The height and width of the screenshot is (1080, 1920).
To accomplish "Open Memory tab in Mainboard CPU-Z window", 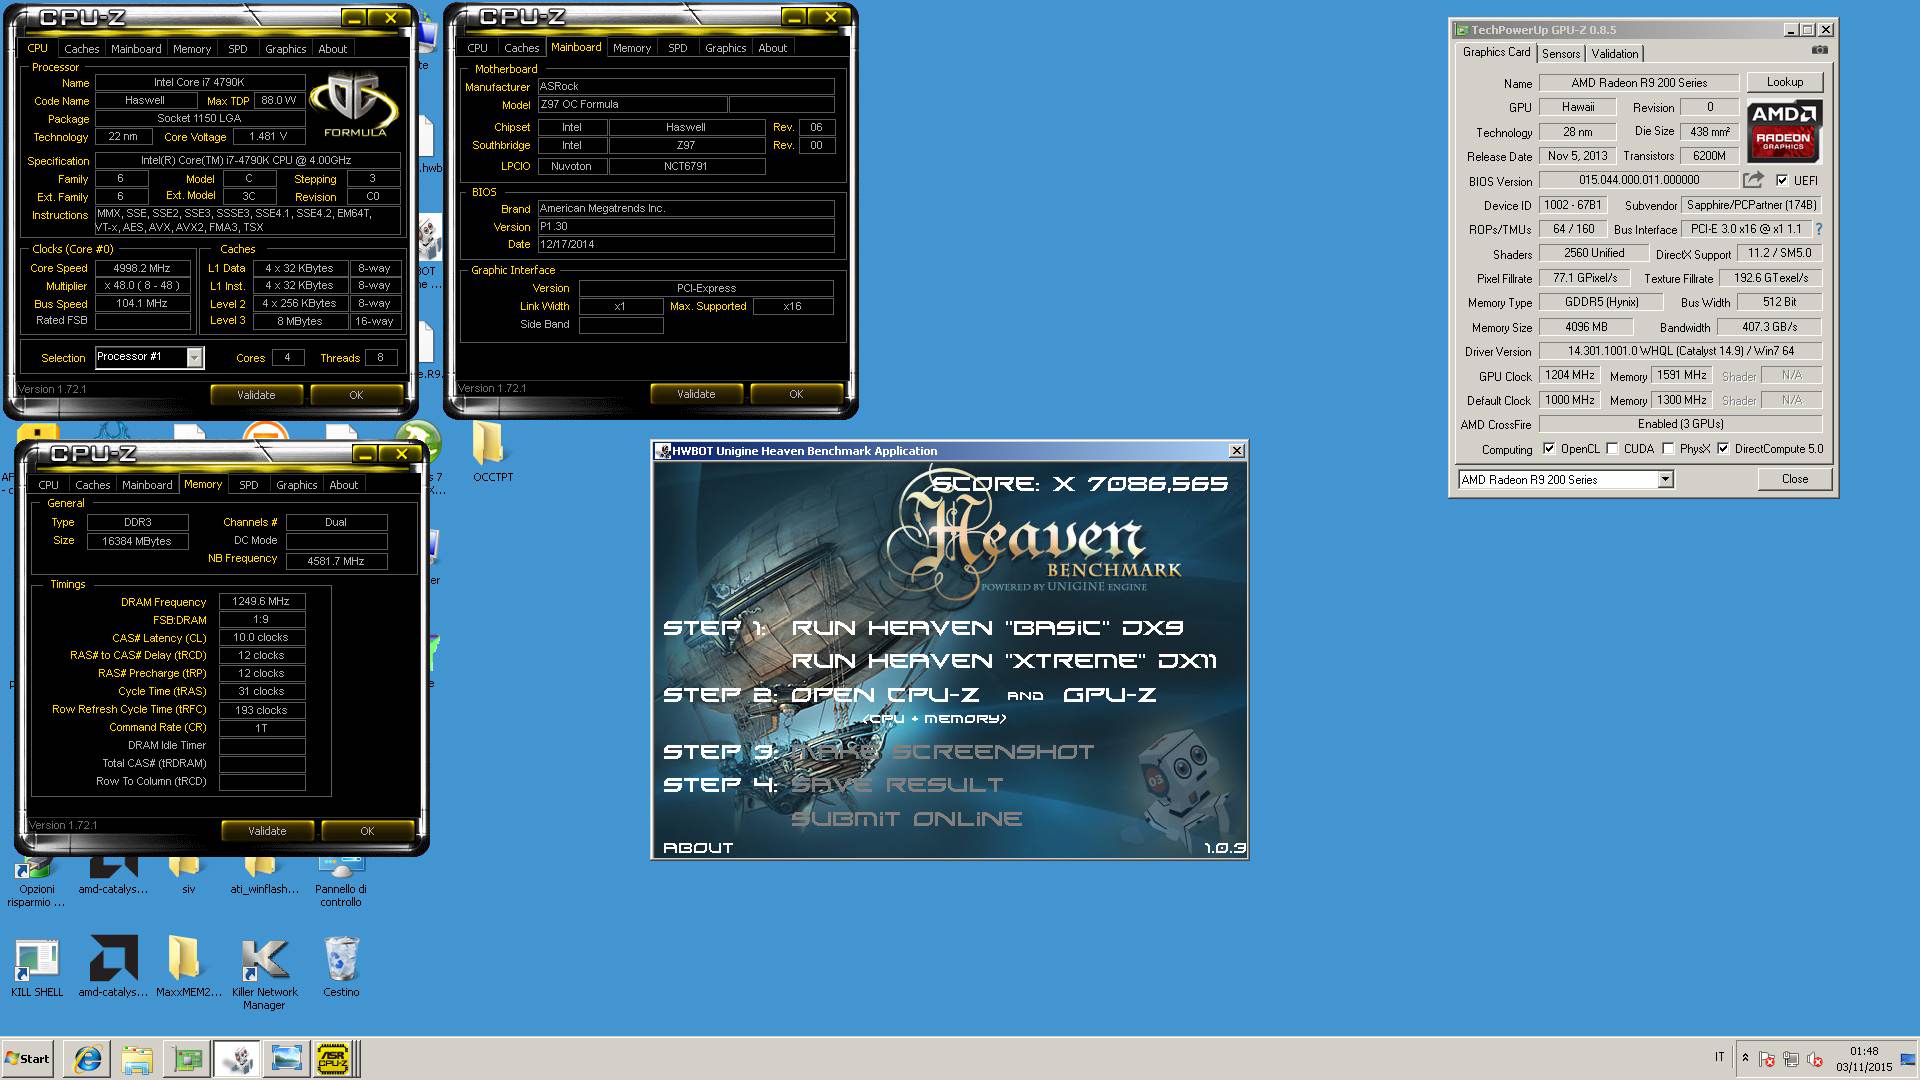I will click(632, 48).
